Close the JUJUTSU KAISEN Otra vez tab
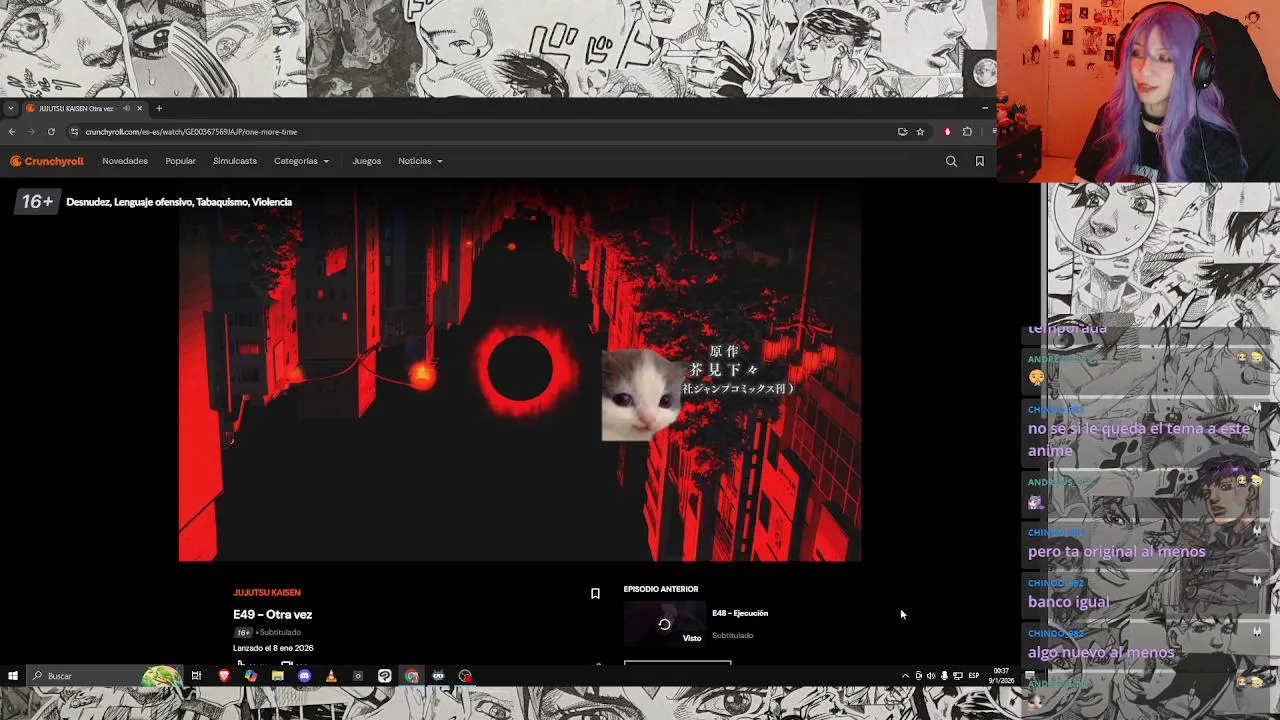This screenshot has height=720, width=1280. coord(139,108)
